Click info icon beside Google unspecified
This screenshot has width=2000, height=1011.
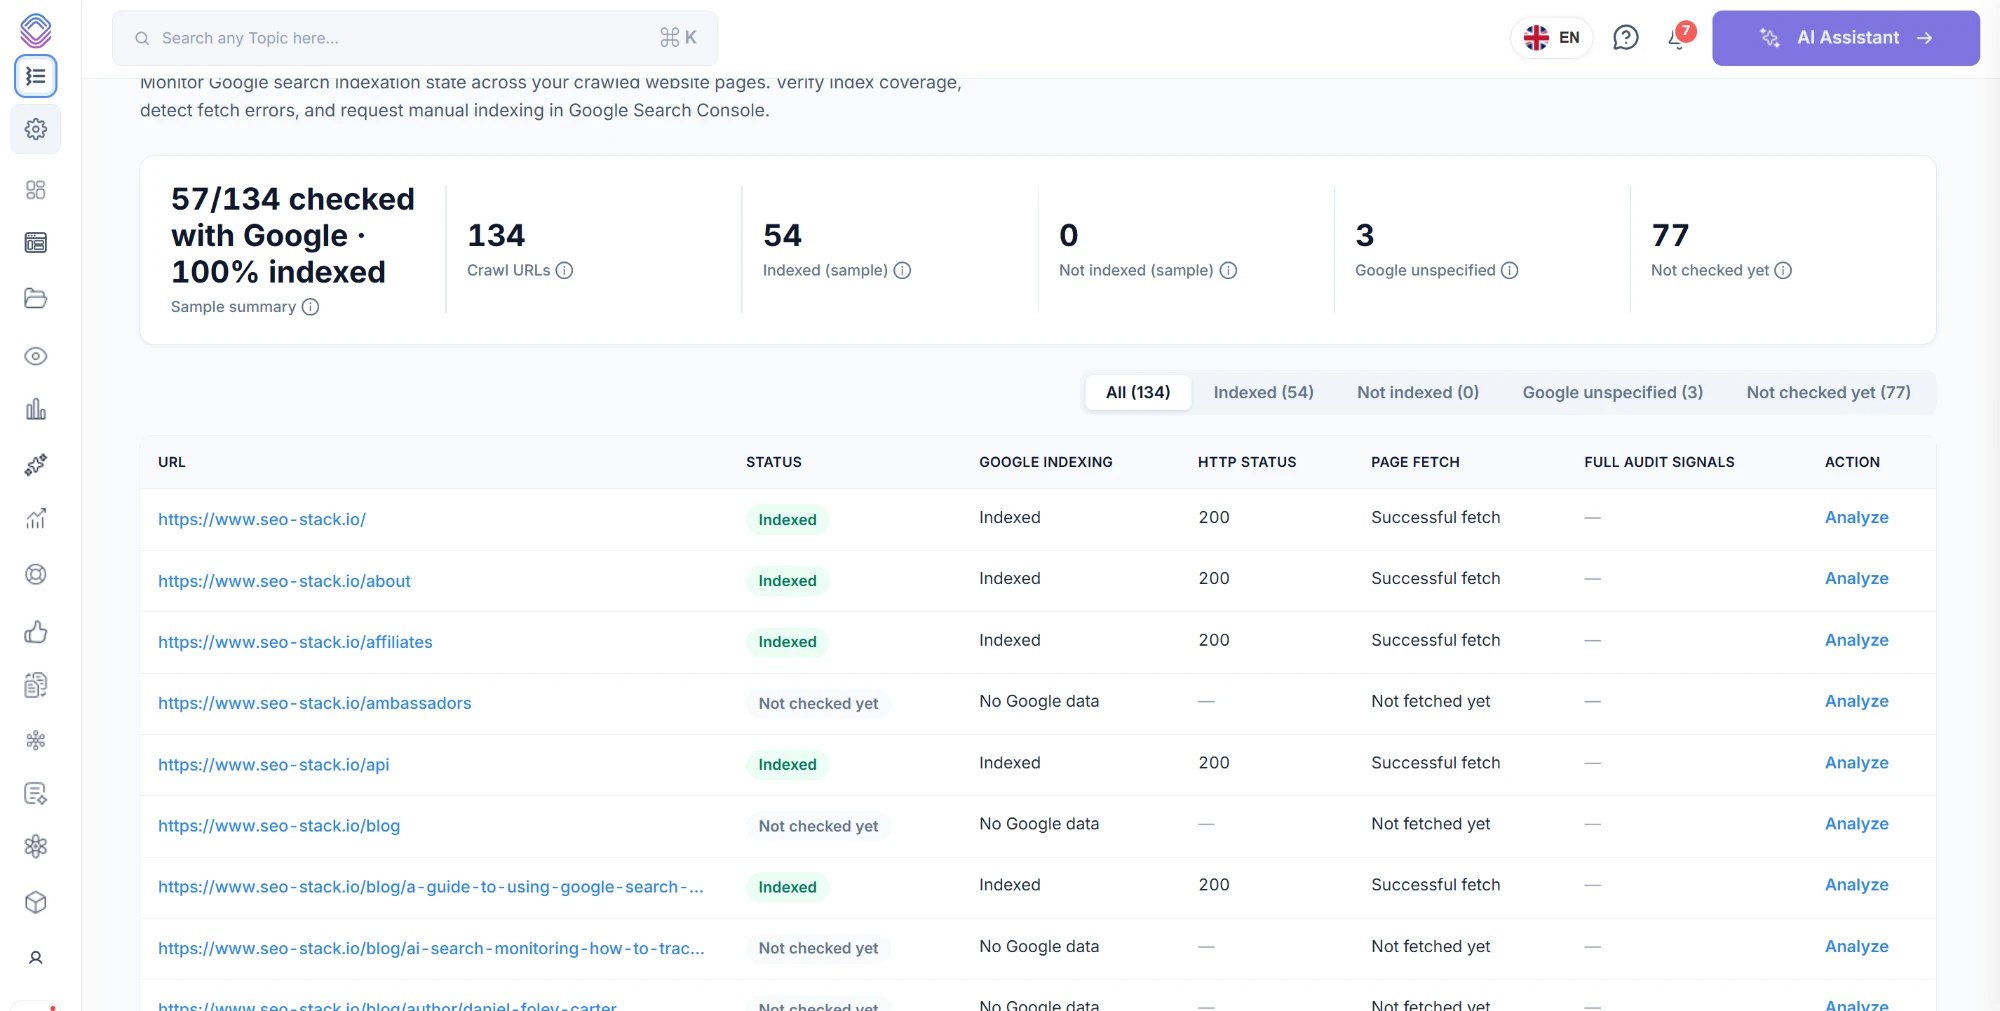point(1510,270)
